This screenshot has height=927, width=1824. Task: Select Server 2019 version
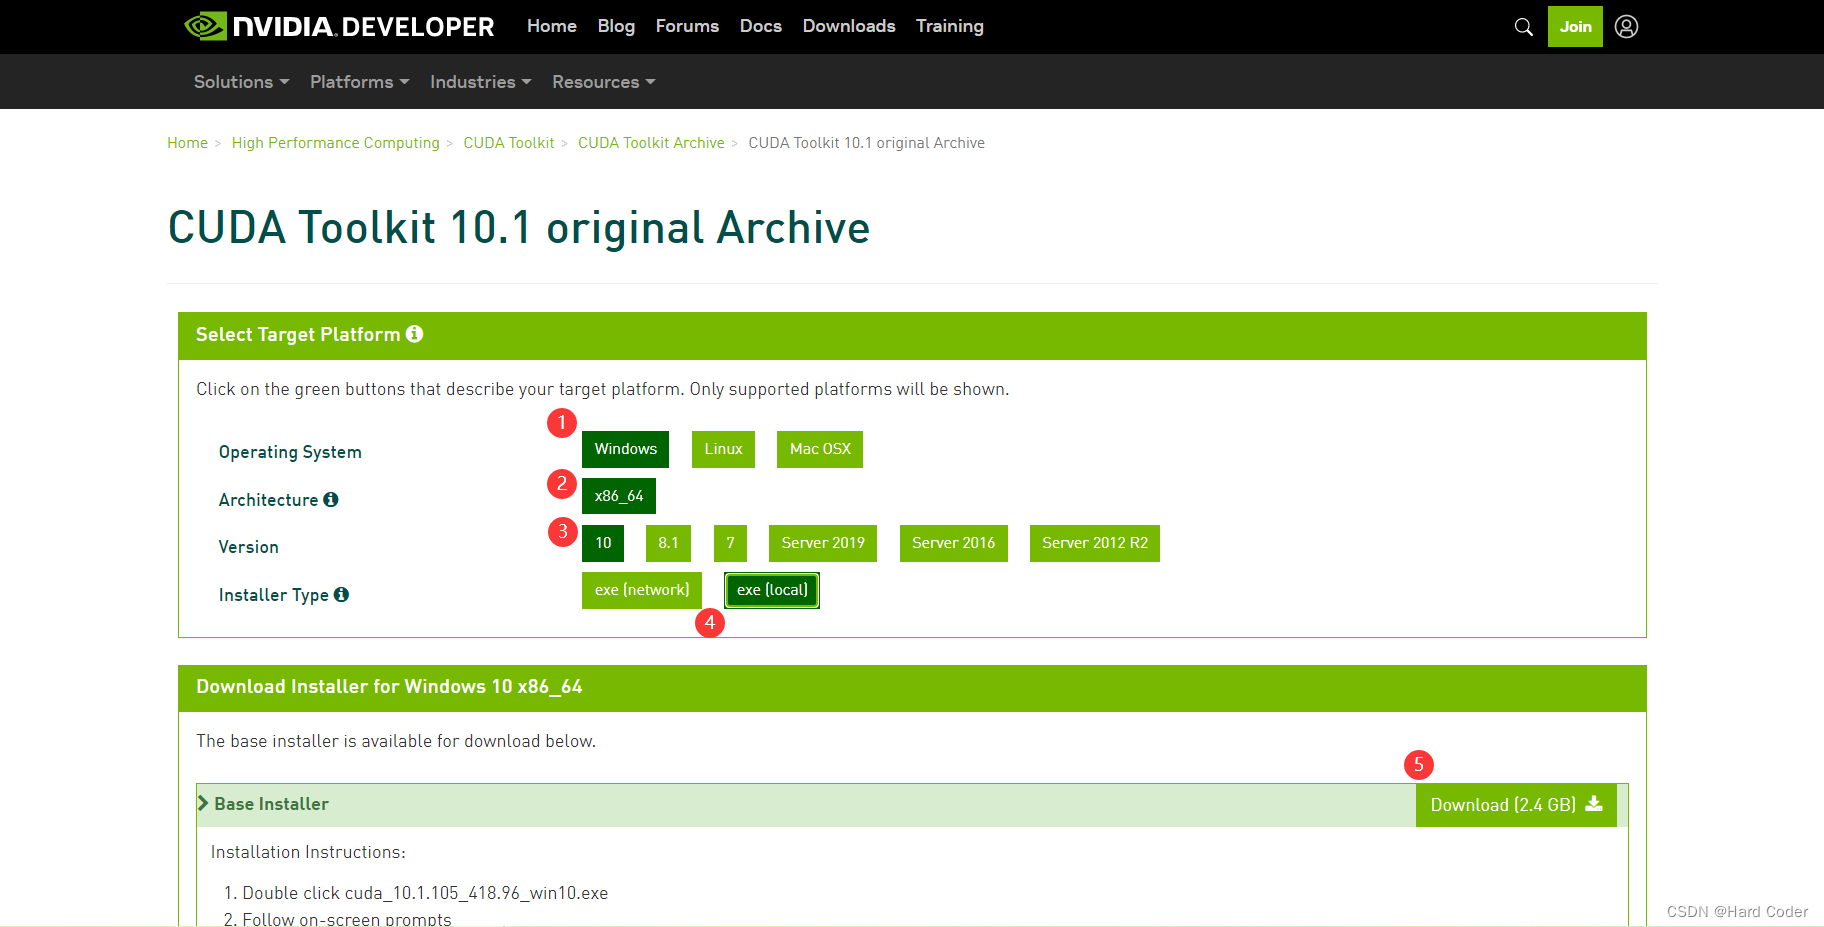(x=823, y=543)
